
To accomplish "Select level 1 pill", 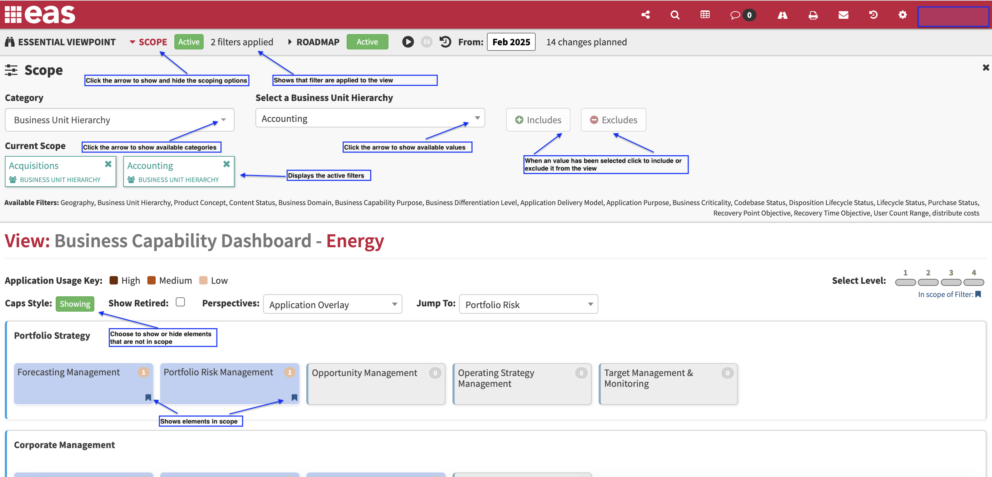I will [x=905, y=282].
